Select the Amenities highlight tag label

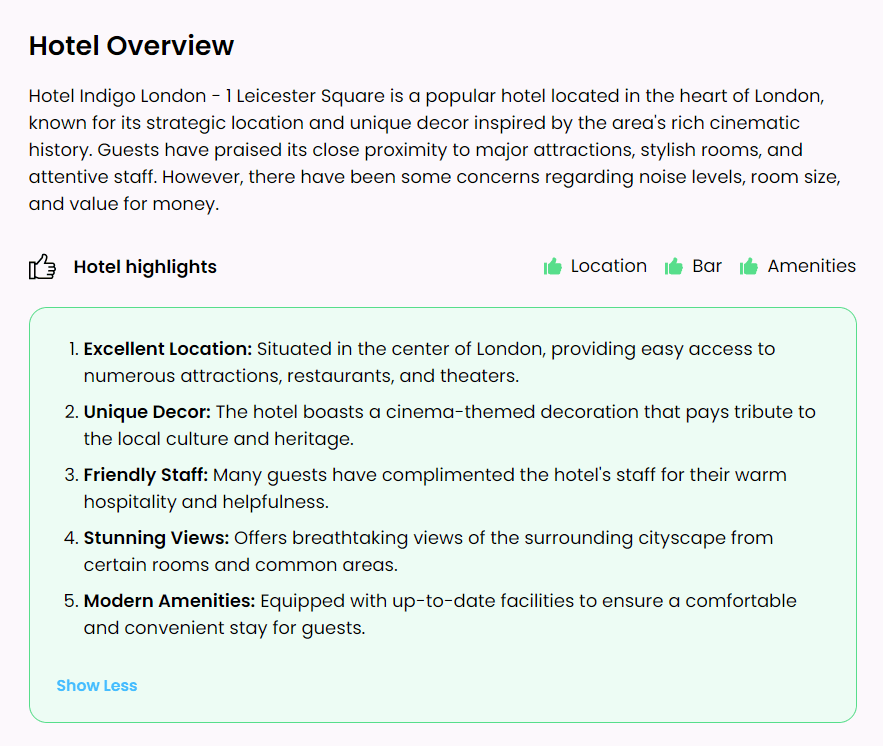(811, 266)
